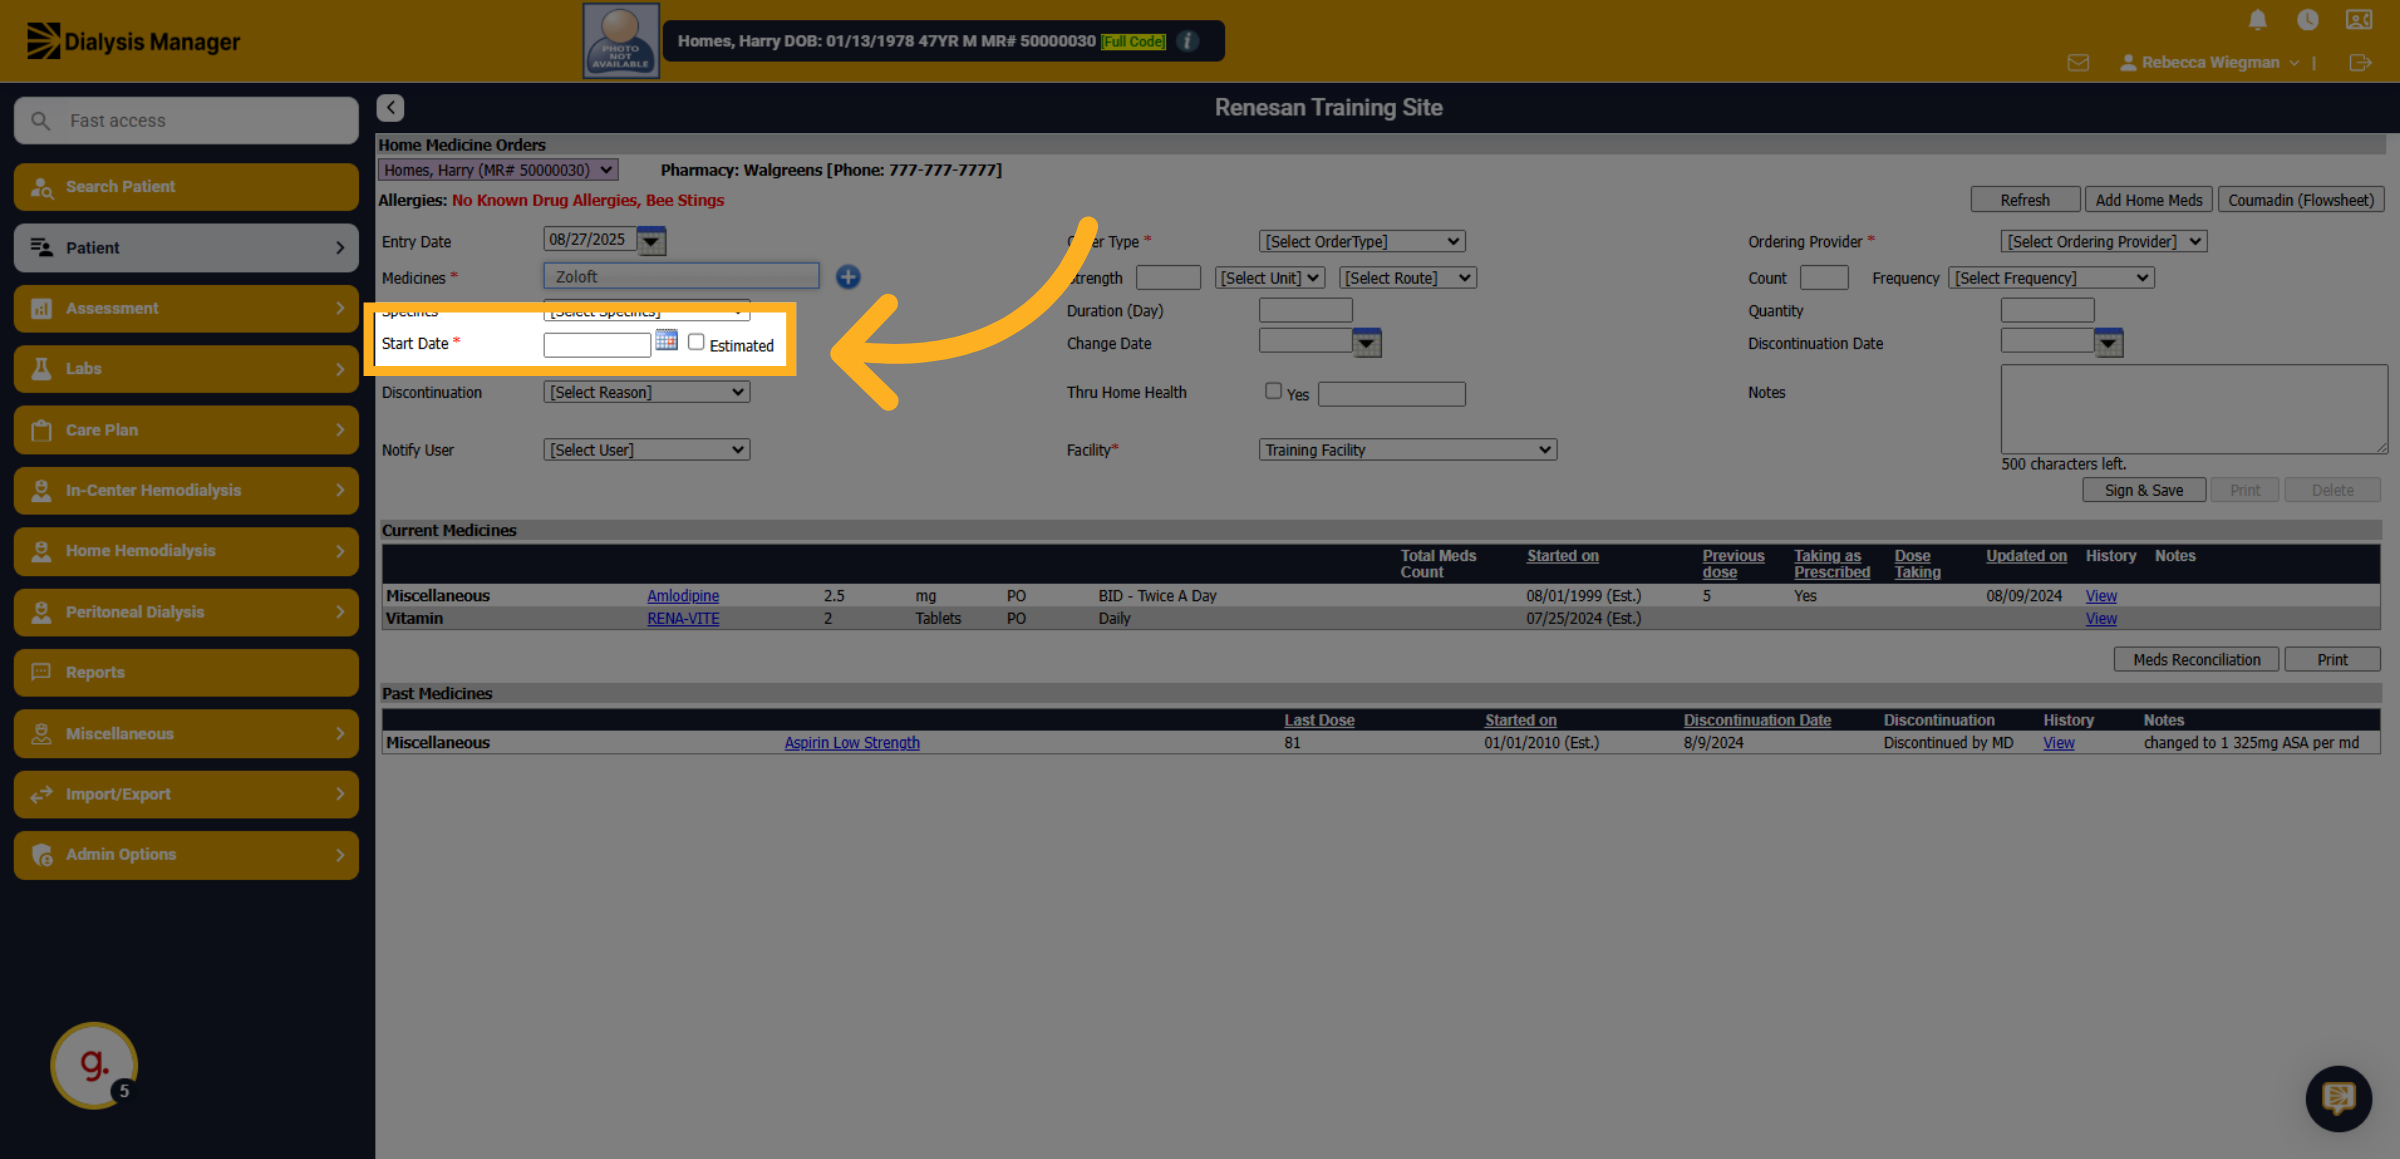Open Discontinuation Date calendar picker
The width and height of the screenshot is (2400, 1159).
click(2108, 343)
